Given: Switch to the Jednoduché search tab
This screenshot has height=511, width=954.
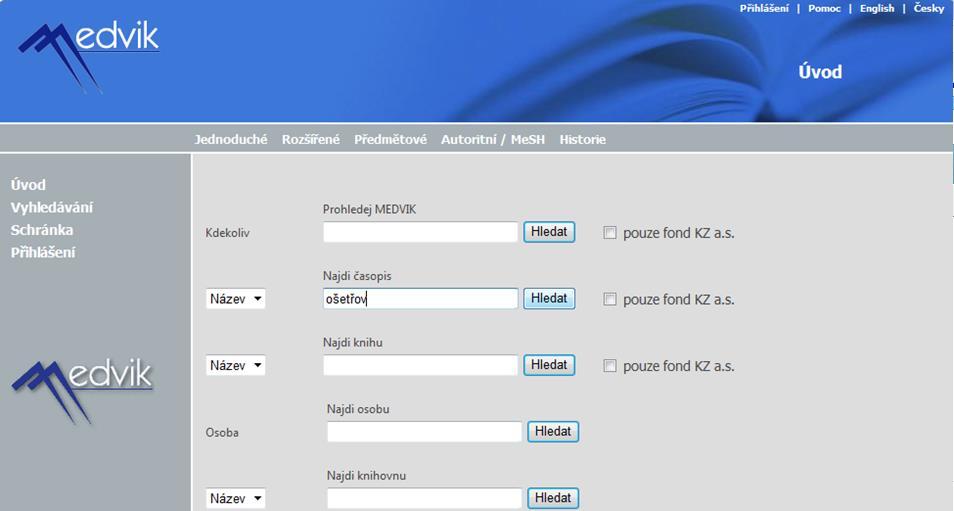Looking at the screenshot, I should 231,139.
